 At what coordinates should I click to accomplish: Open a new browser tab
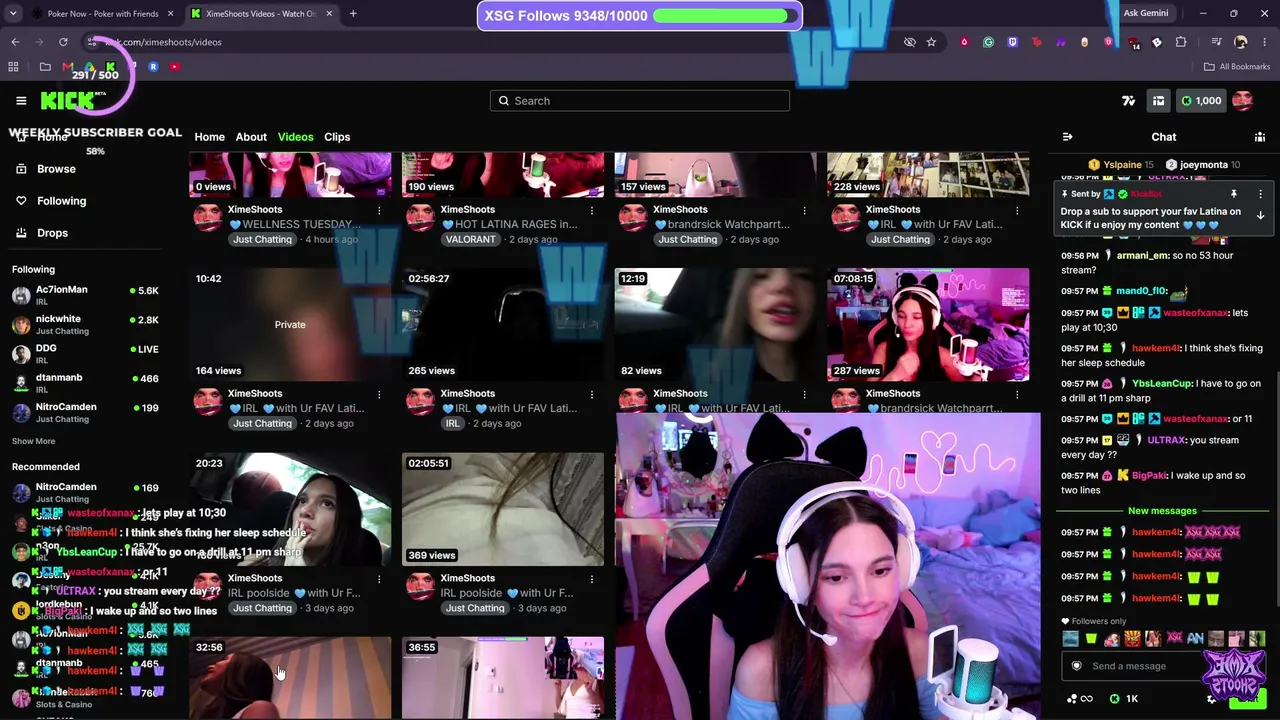[x=353, y=14]
